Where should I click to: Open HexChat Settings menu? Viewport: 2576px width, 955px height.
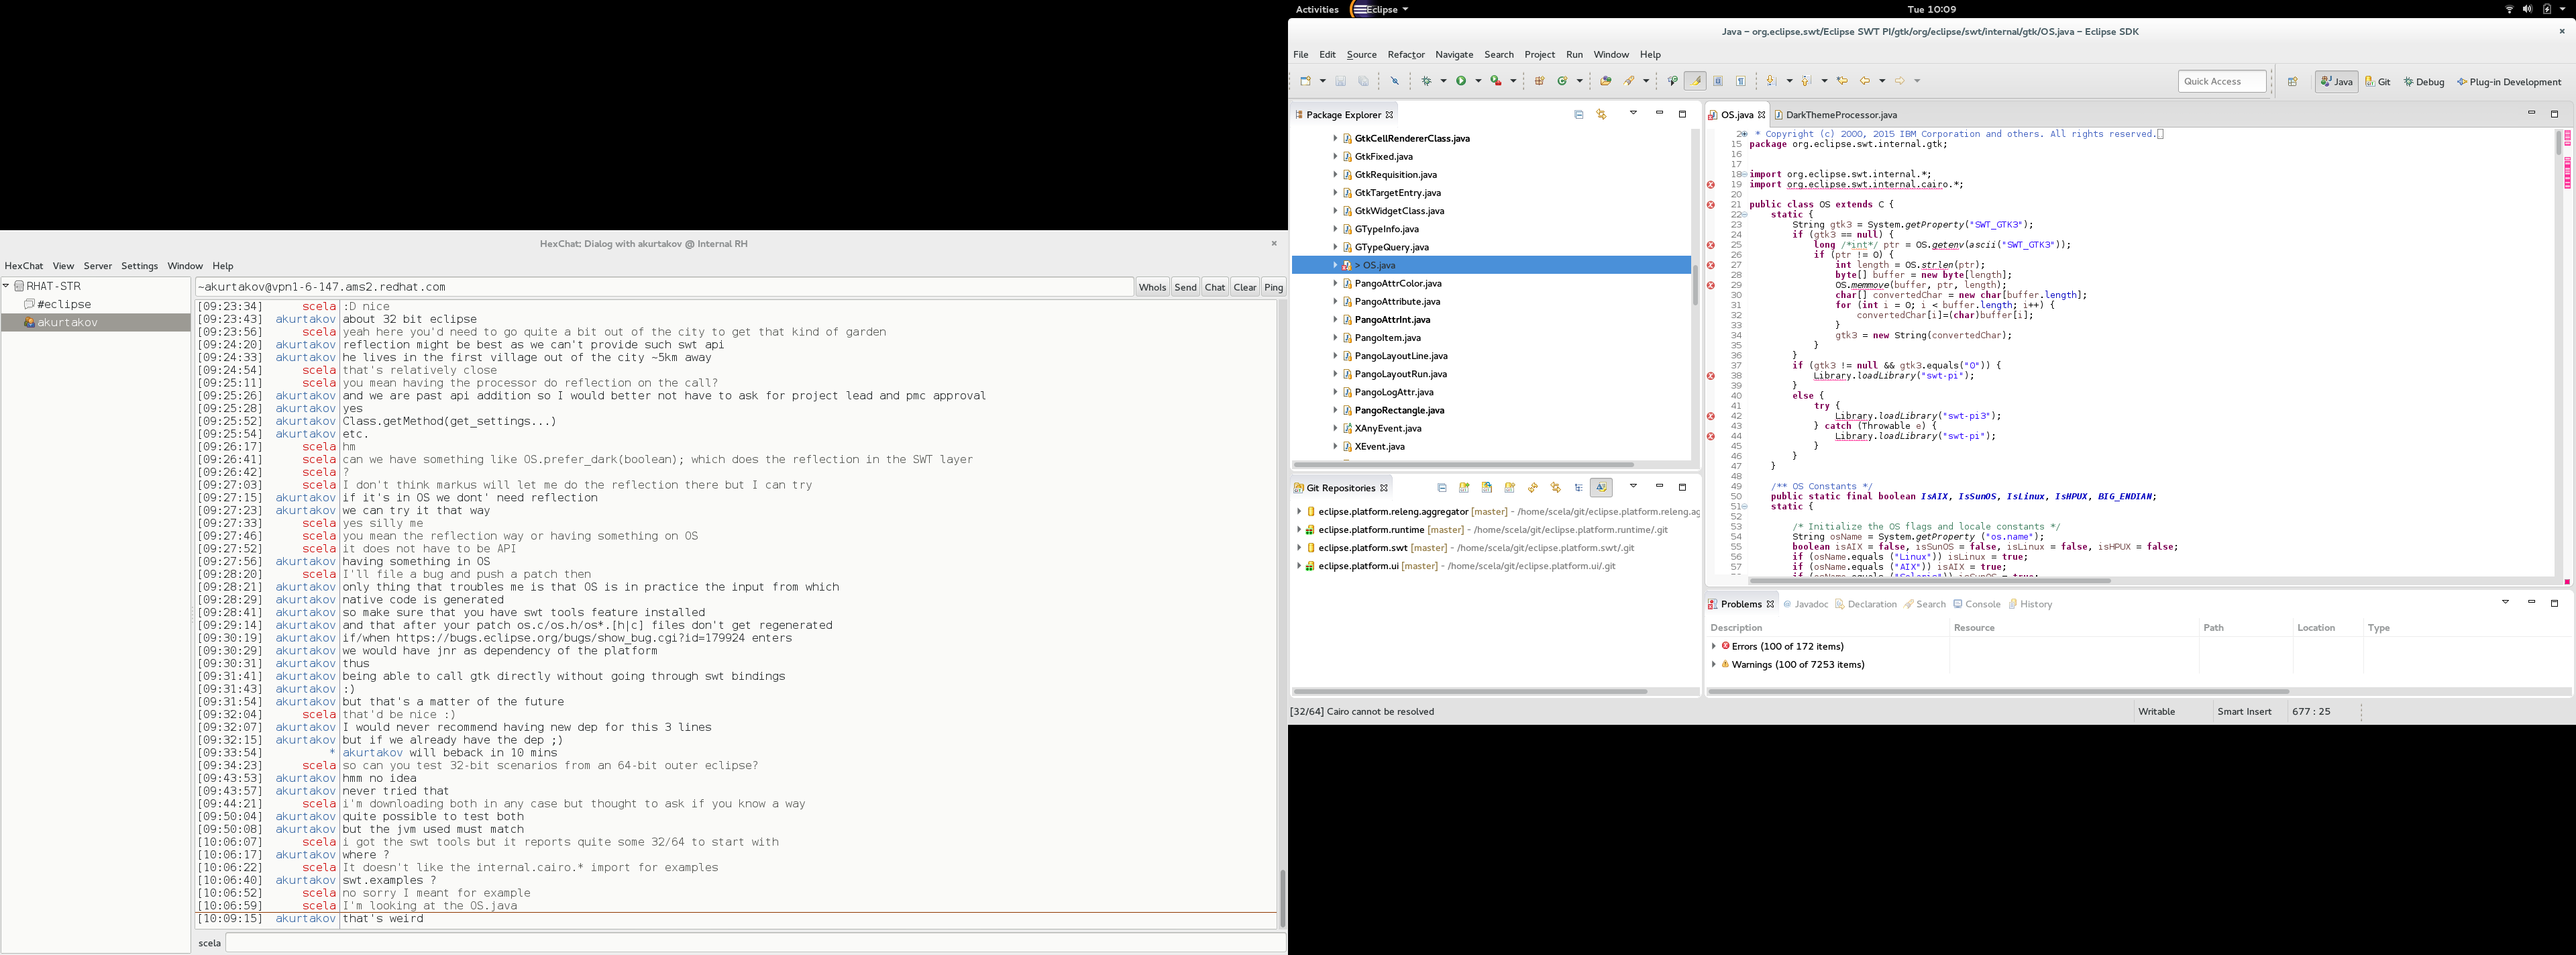click(x=140, y=266)
